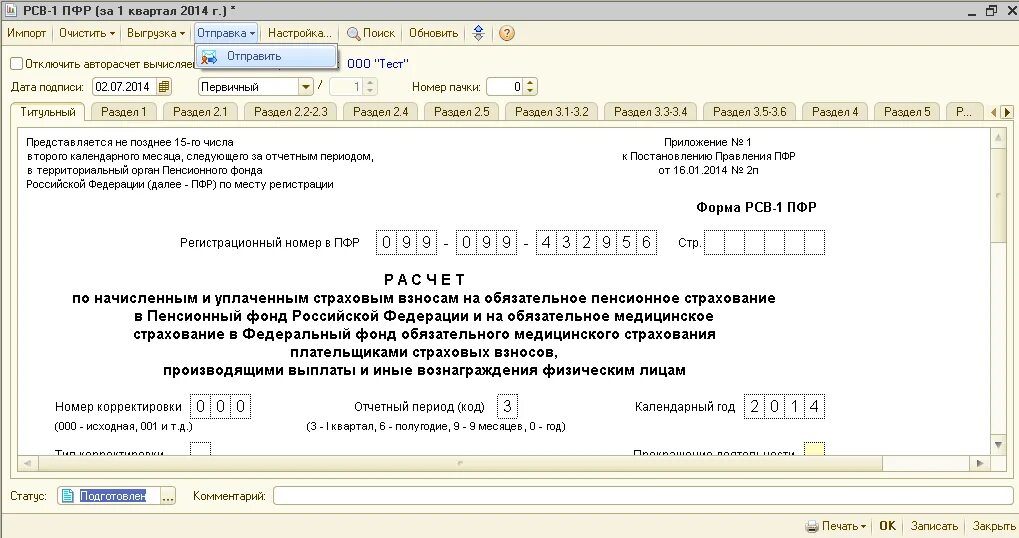Click the Импорт button
The image size is (1019, 538).
tap(27, 33)
